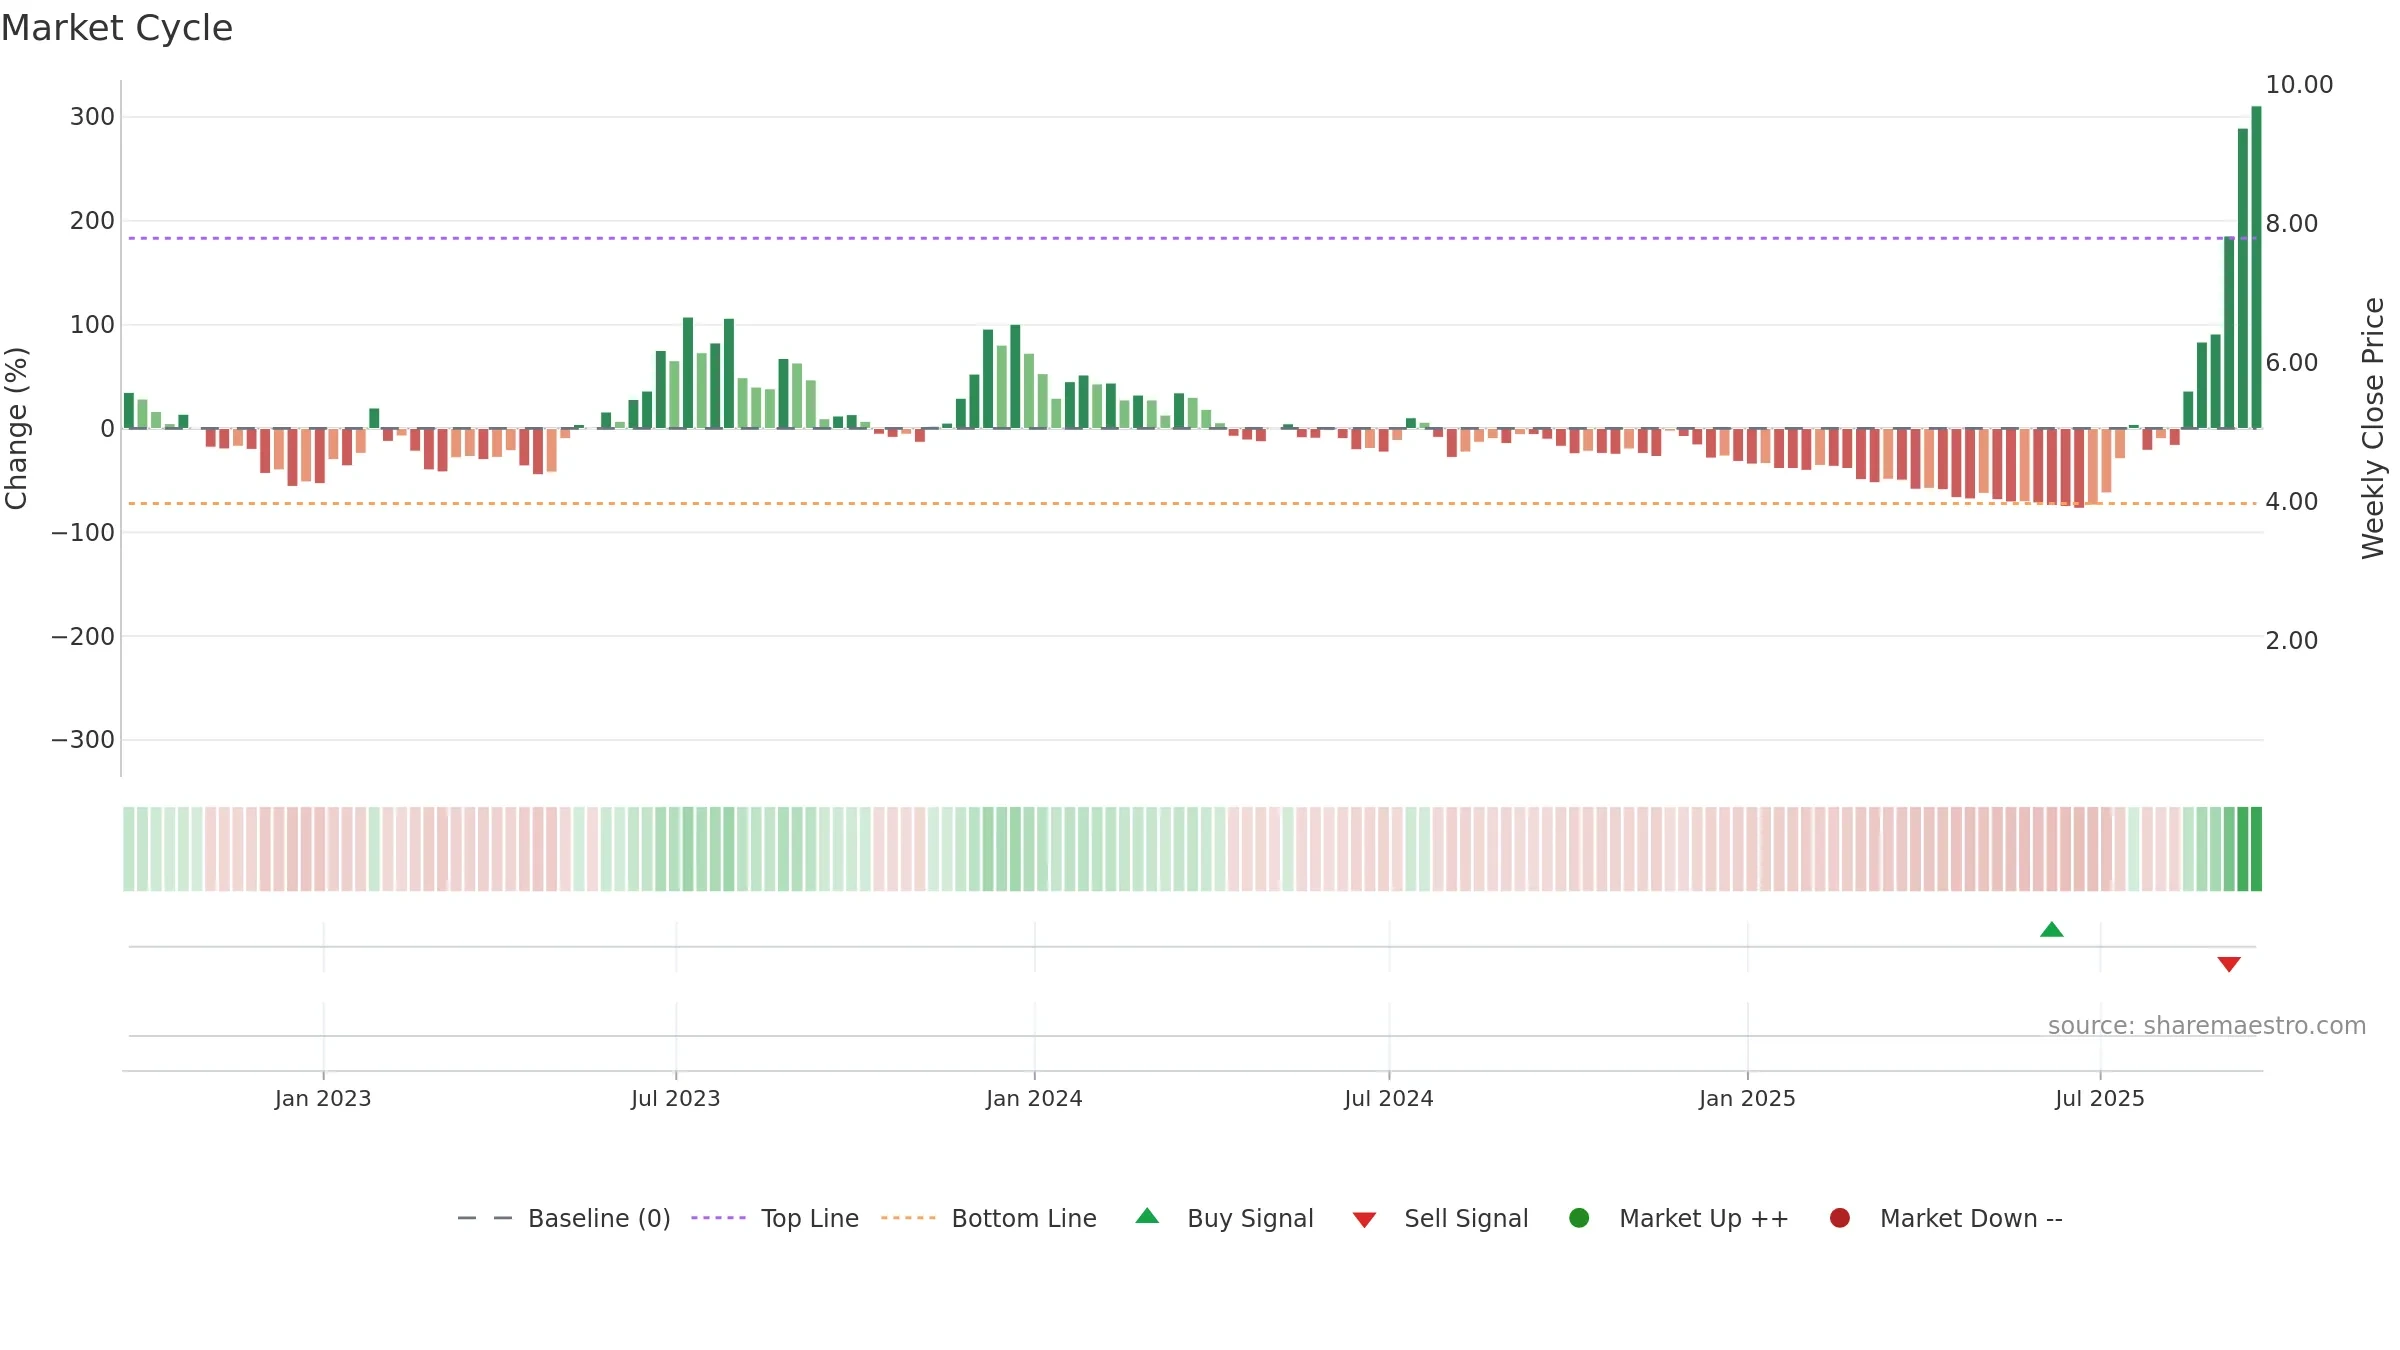Click the Jul 2025 axis label
The height and width of the screenshot is (1350, 2400).
(x=2100, y=1099)
